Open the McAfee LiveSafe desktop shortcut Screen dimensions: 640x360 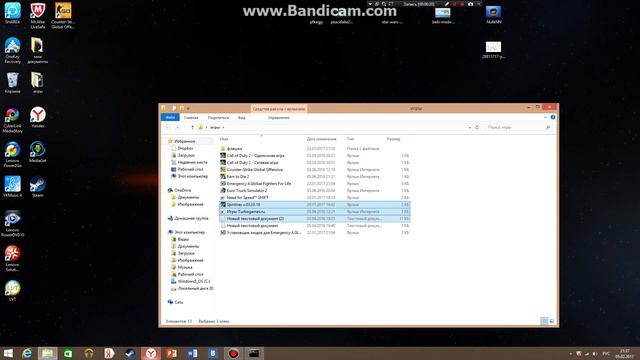(38, 16)
